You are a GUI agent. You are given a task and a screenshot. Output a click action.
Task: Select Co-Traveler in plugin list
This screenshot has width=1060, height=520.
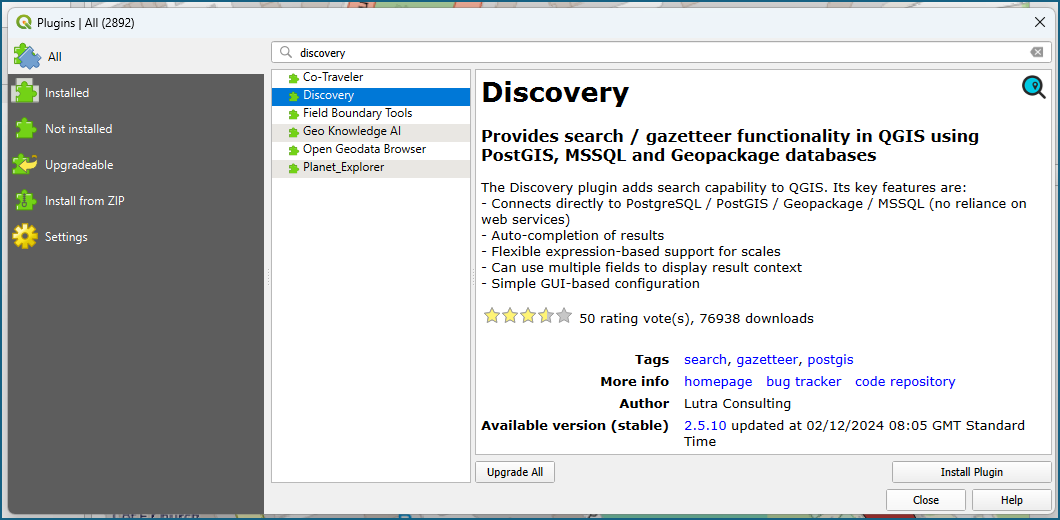[370, 78]
